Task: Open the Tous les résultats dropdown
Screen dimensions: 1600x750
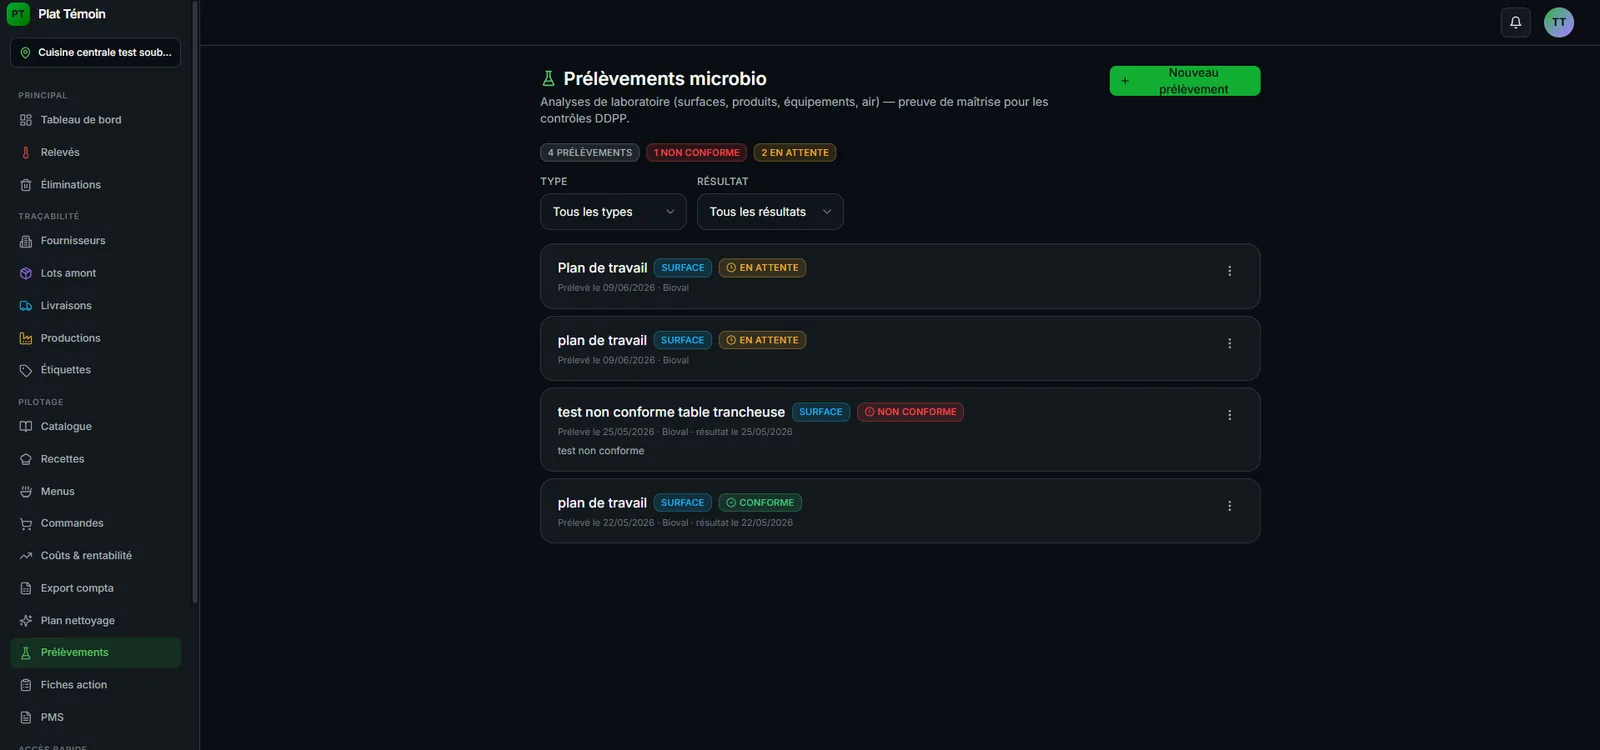Action: pyautogui.click(x=770, y=212)
